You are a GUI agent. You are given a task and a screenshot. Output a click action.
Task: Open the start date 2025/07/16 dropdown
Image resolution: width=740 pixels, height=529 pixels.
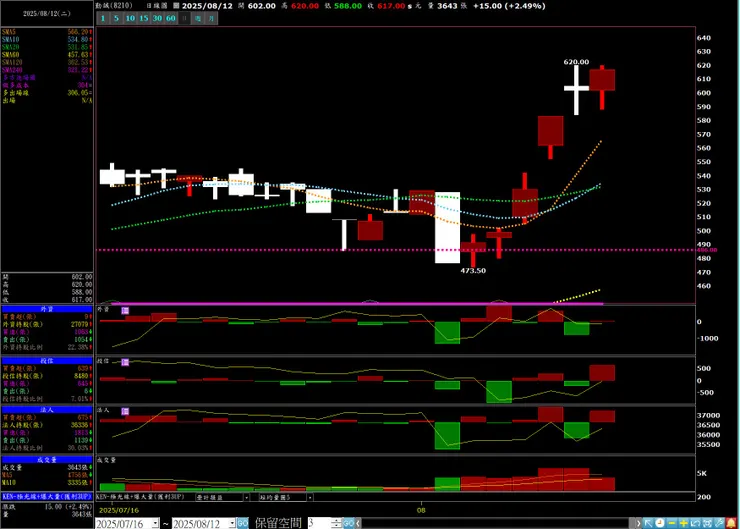click(x=156, y=523)
